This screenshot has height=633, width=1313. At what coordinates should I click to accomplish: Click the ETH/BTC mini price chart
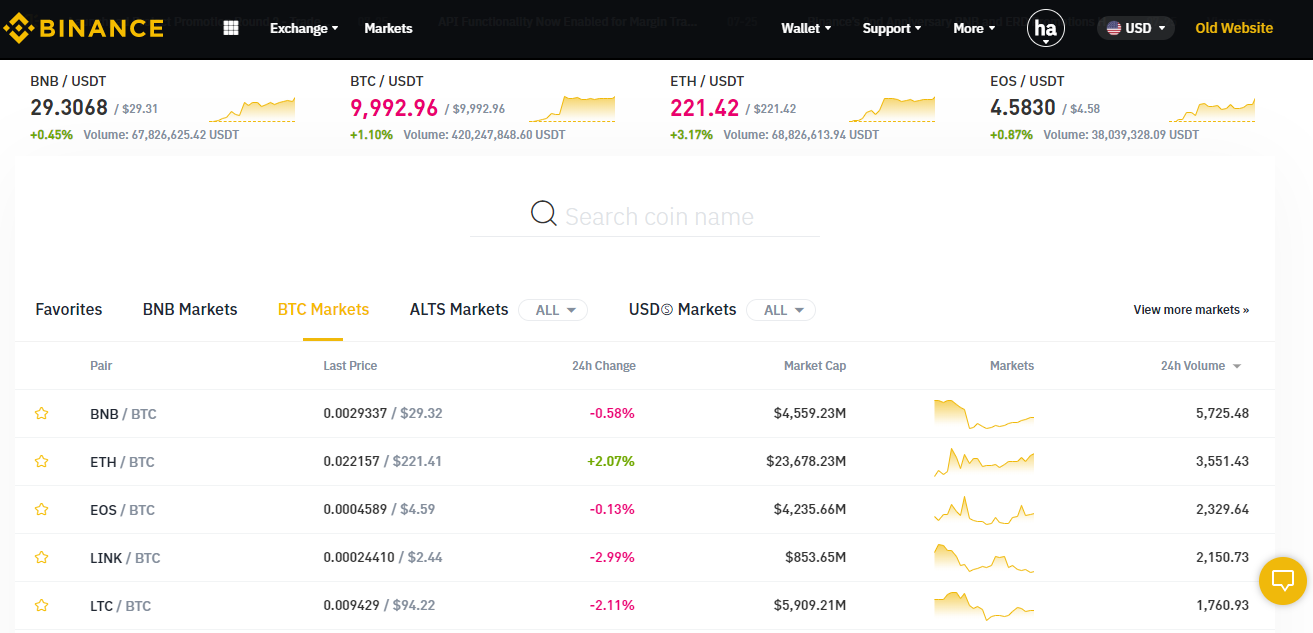(x=983, y=461)
